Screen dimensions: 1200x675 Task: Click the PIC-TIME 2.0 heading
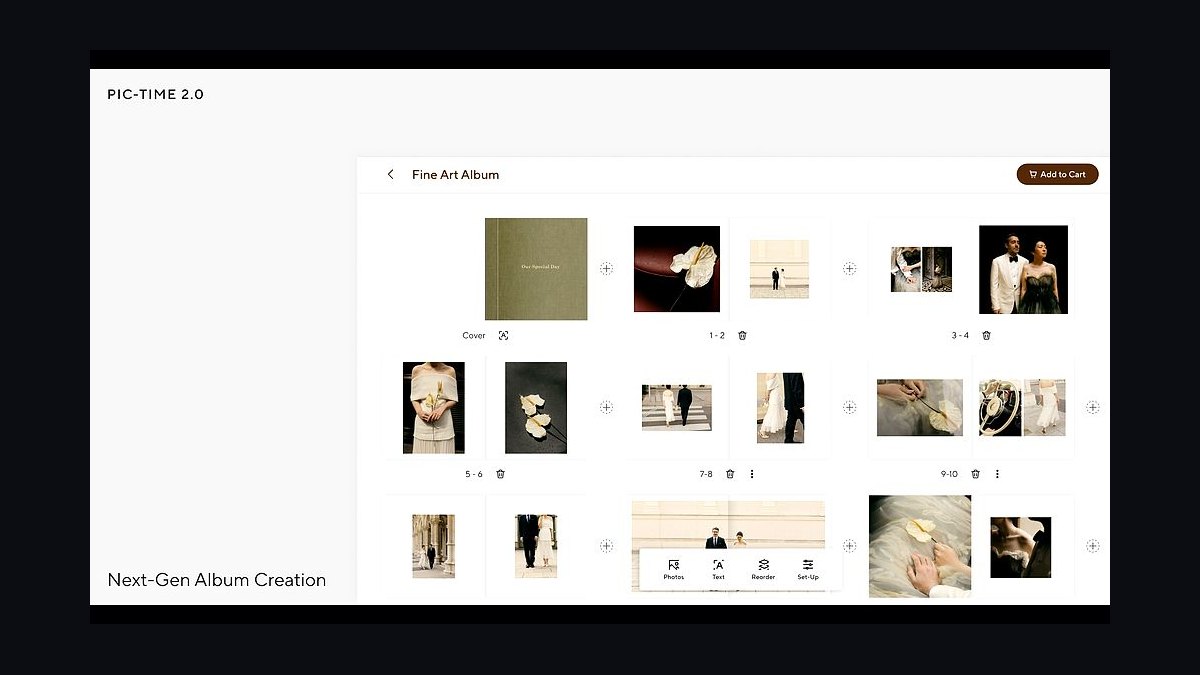point(155,94)
